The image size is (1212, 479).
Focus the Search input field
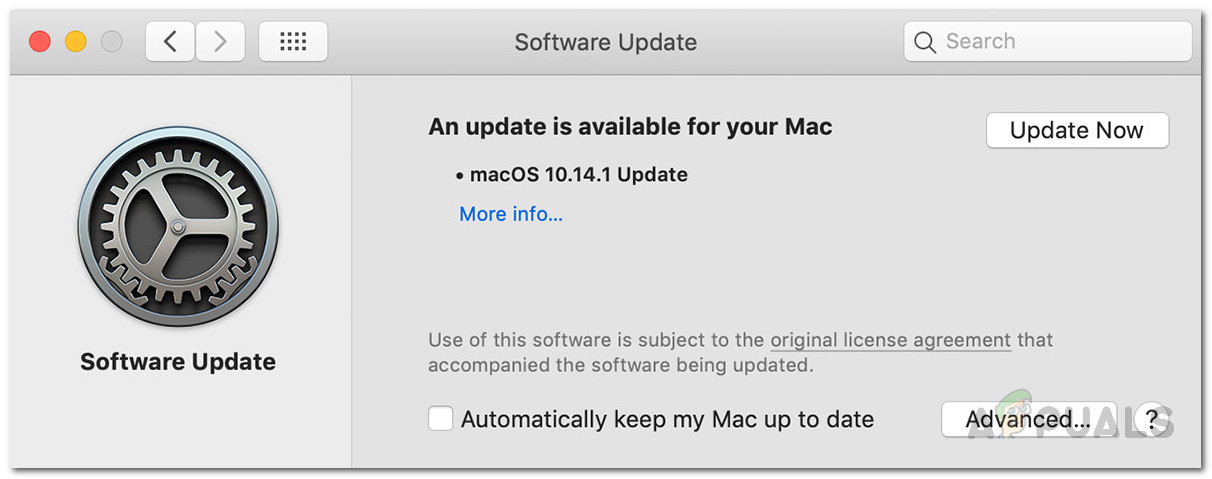coord(1060,42)
